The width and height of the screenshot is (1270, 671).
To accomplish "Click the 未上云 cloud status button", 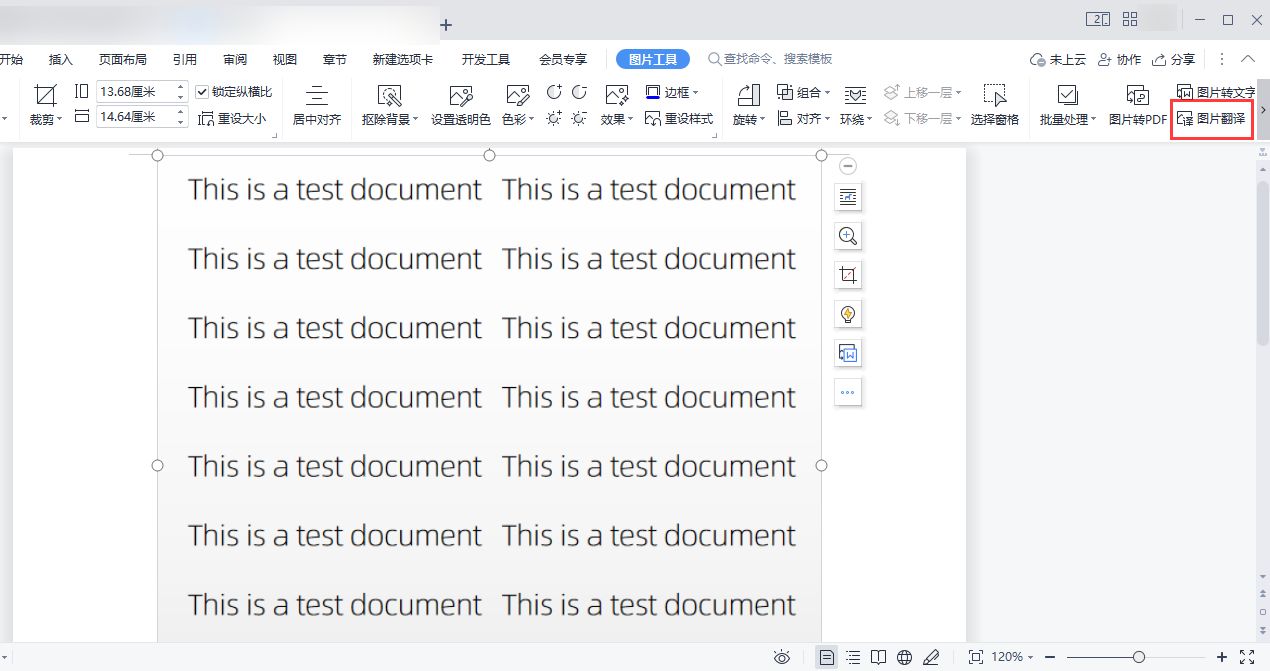I will pos(1059,60).
